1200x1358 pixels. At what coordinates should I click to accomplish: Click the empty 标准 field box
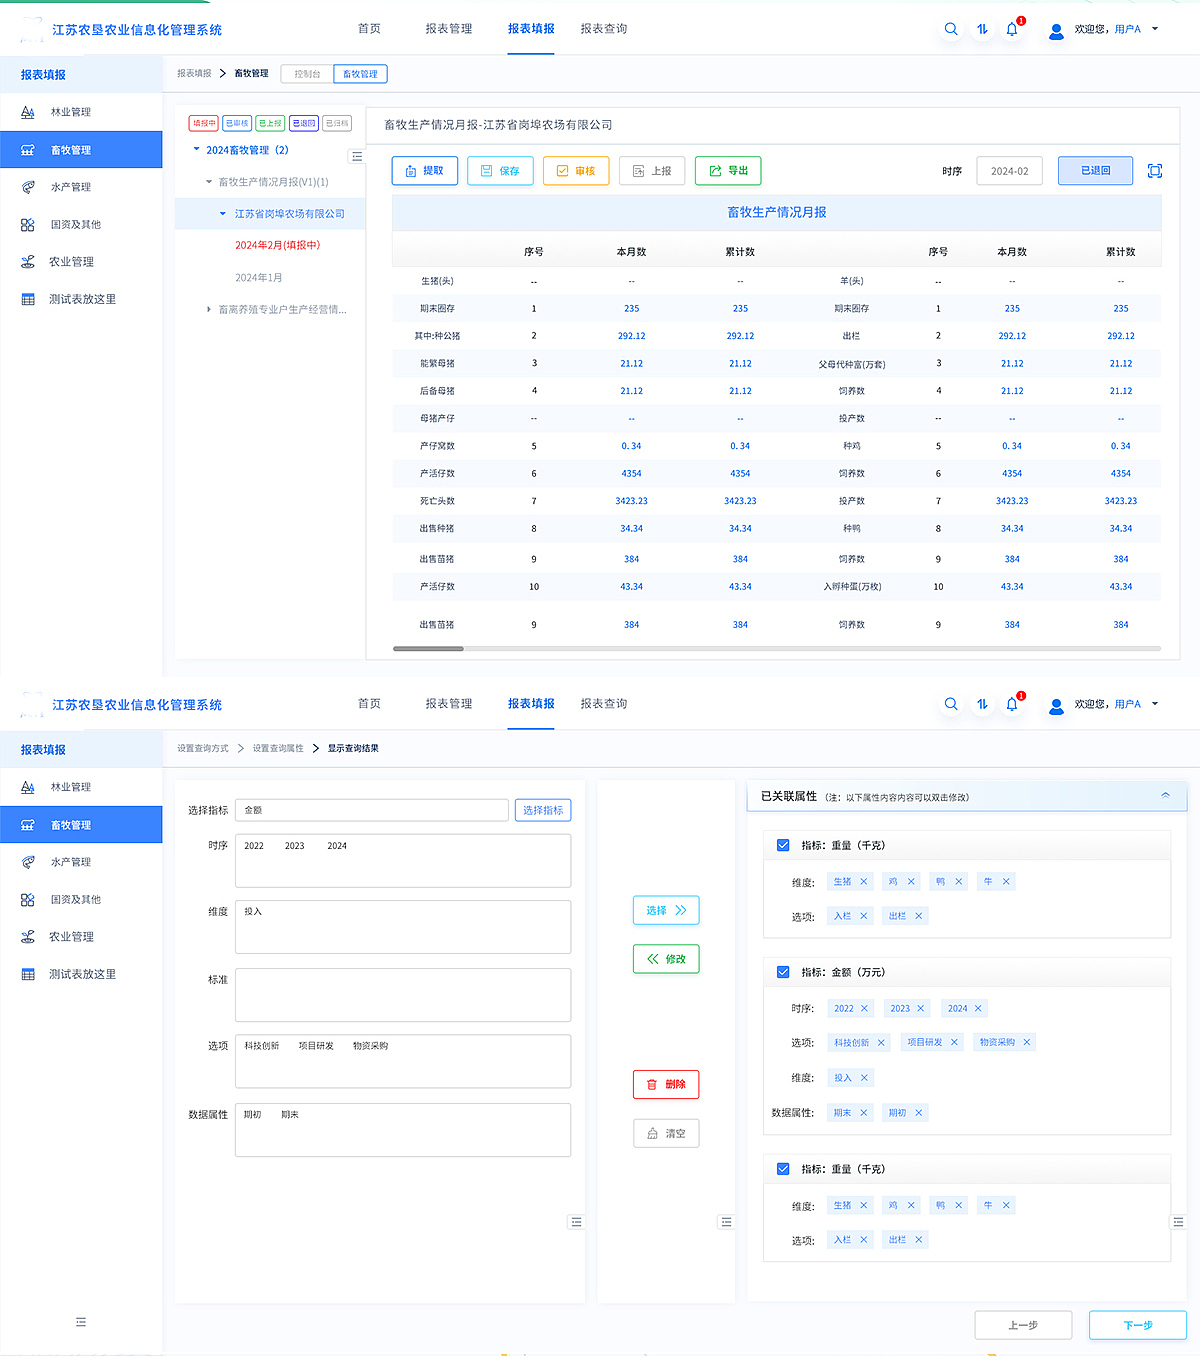pyautogui.click(x=403, y=995)
